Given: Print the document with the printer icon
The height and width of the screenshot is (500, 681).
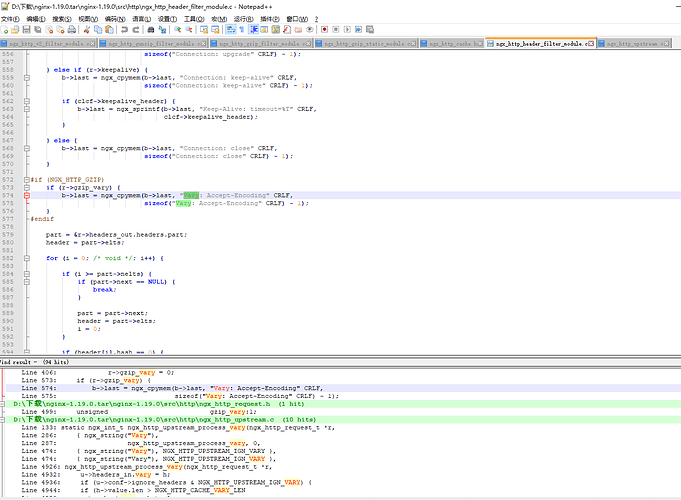Looking at the screenshot, I should point(72,30).
